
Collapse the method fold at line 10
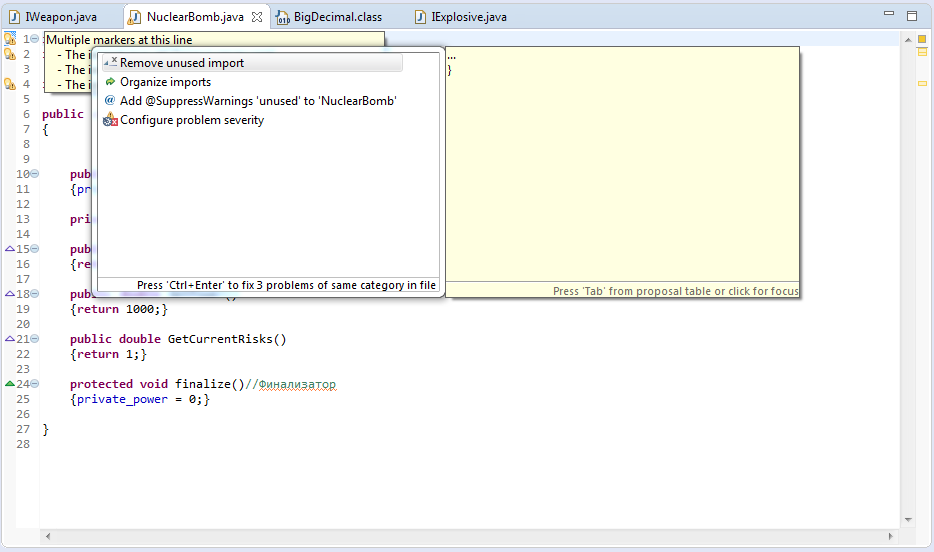35,174
